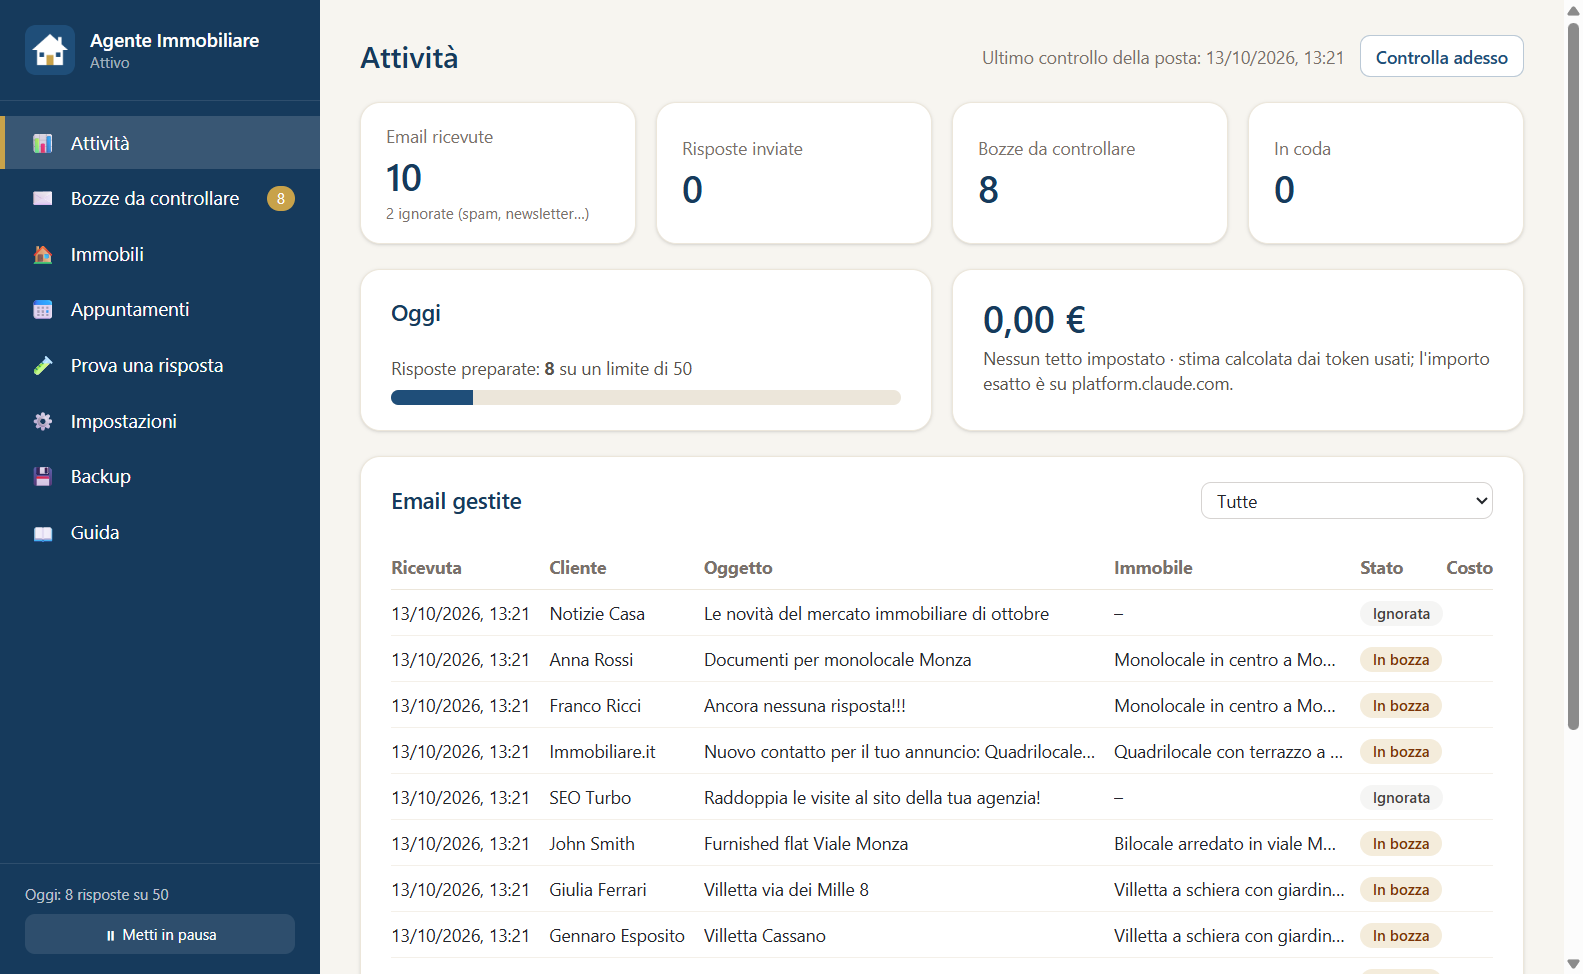The image size is (1583, 974).
Task: Open the Tutte filter dropdown
Action: (1346, 501)
